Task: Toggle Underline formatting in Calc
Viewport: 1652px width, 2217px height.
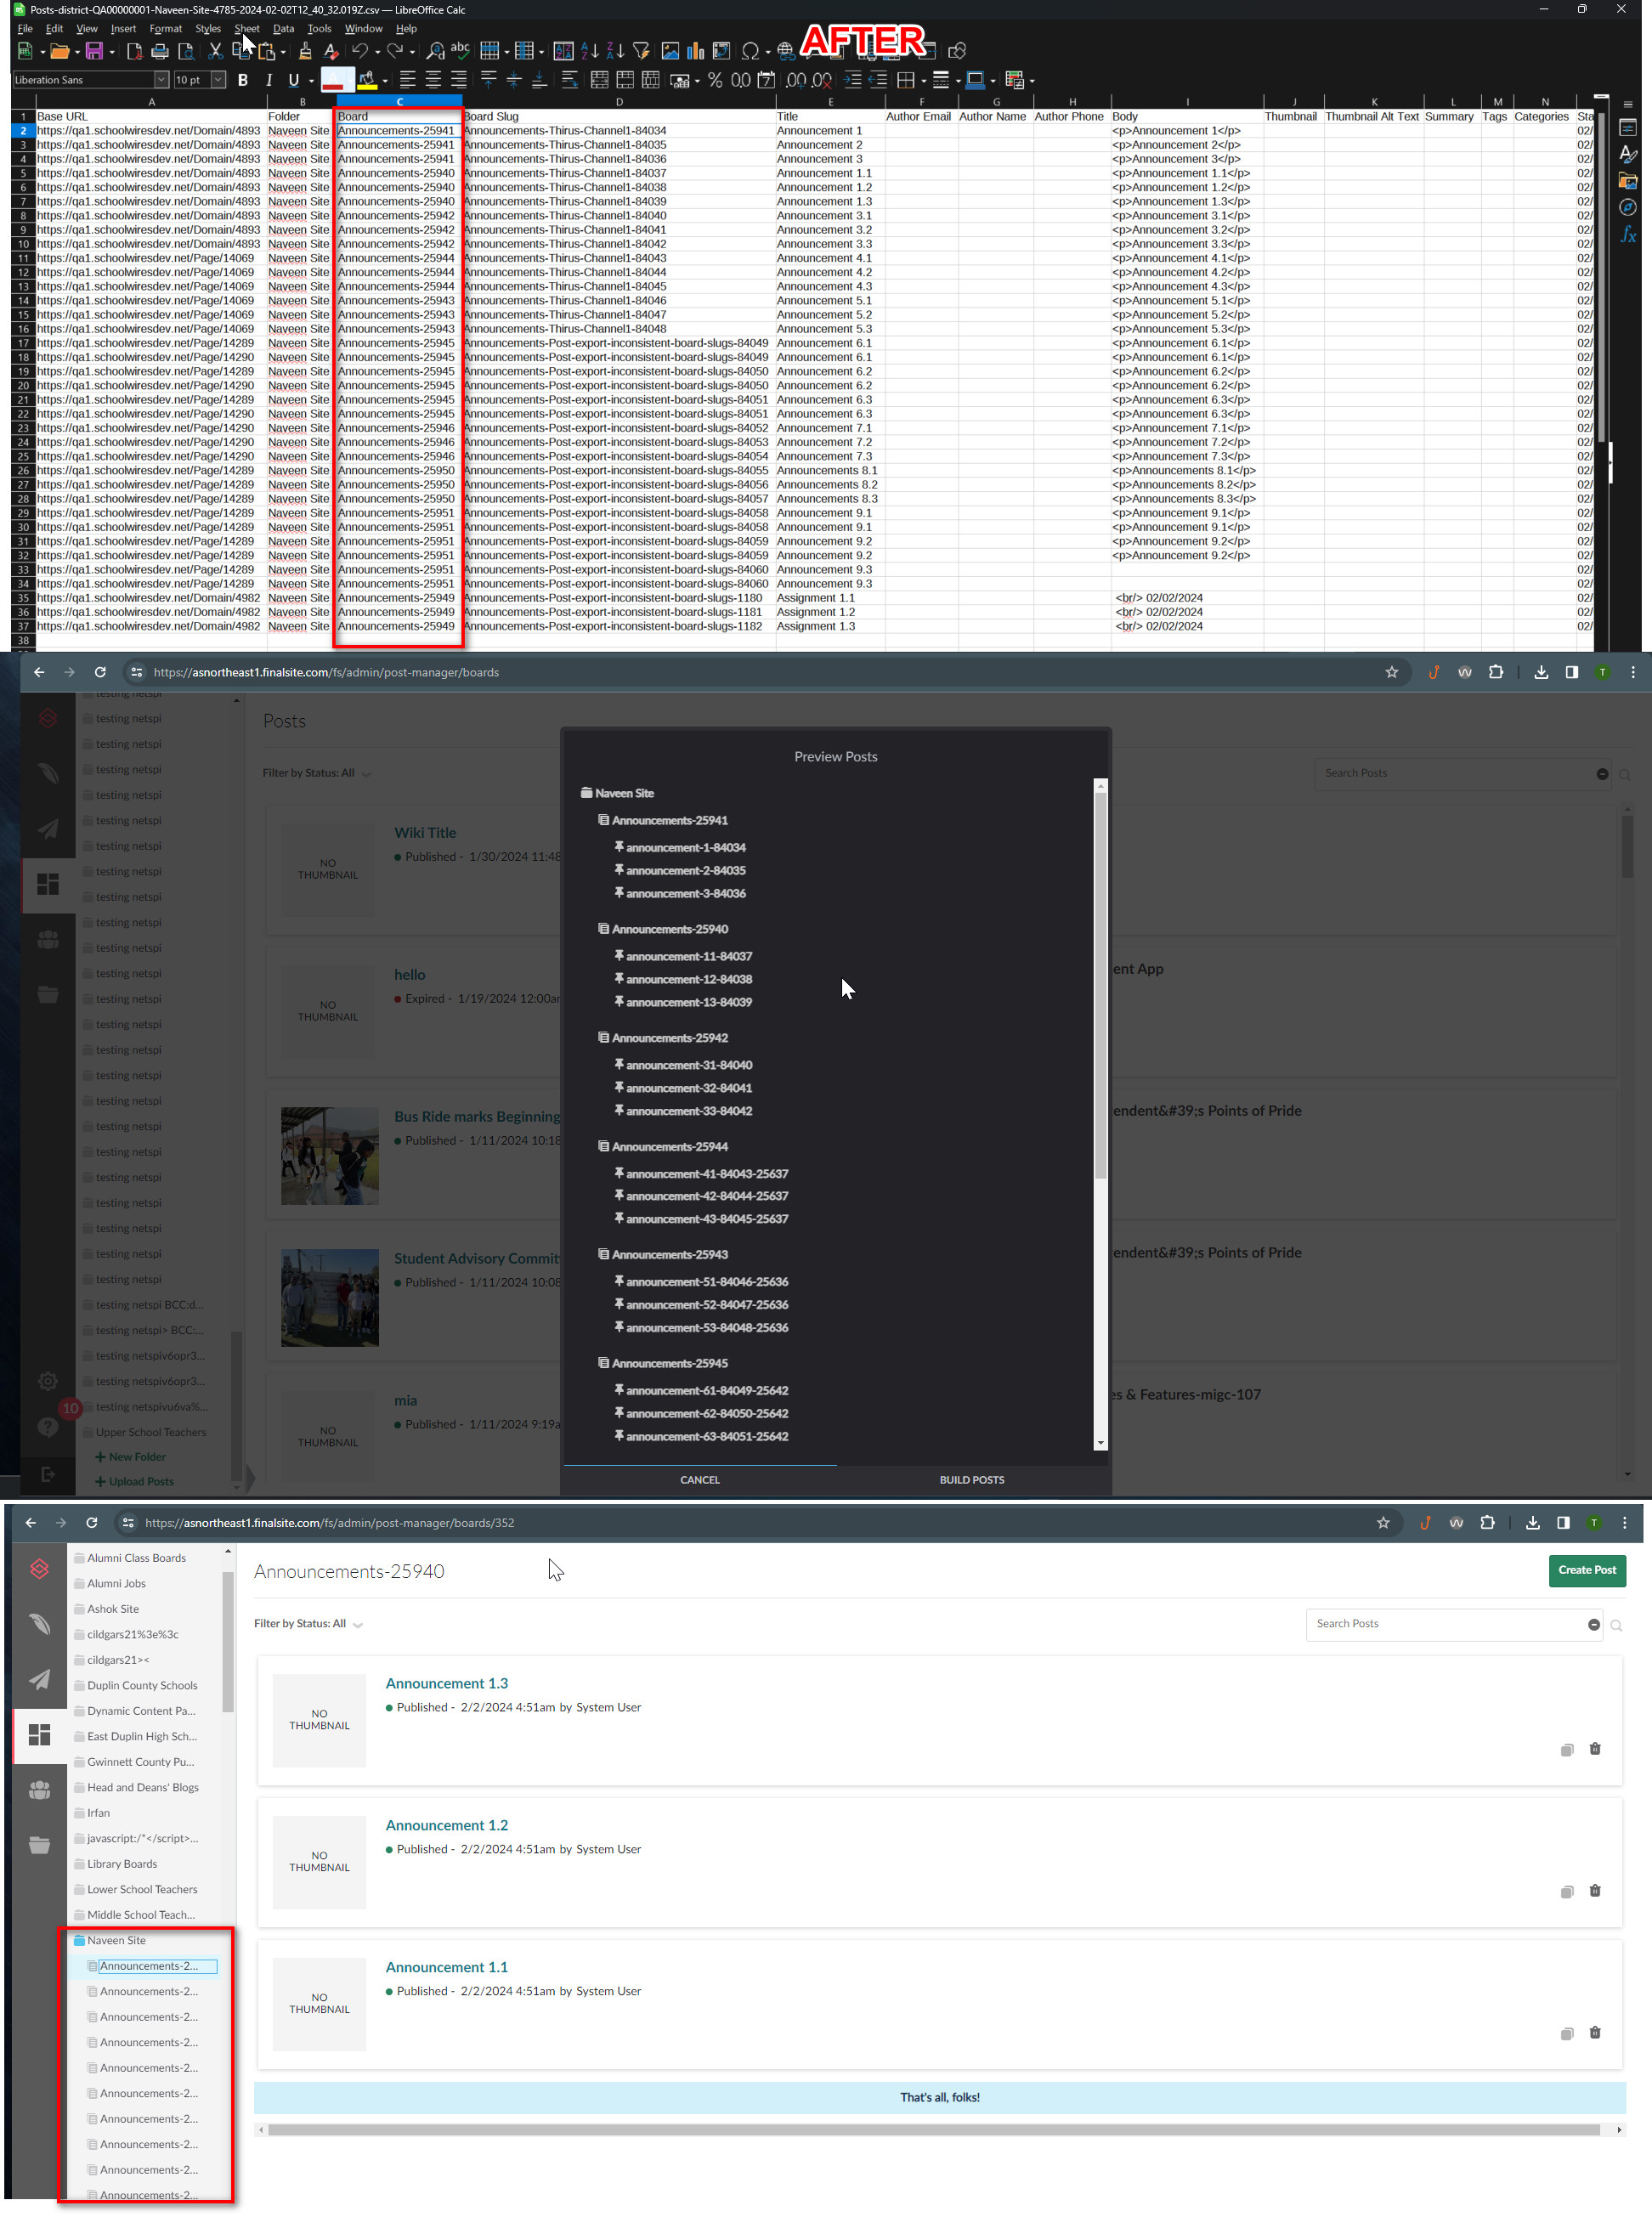Action: click(x=293, y=80)
